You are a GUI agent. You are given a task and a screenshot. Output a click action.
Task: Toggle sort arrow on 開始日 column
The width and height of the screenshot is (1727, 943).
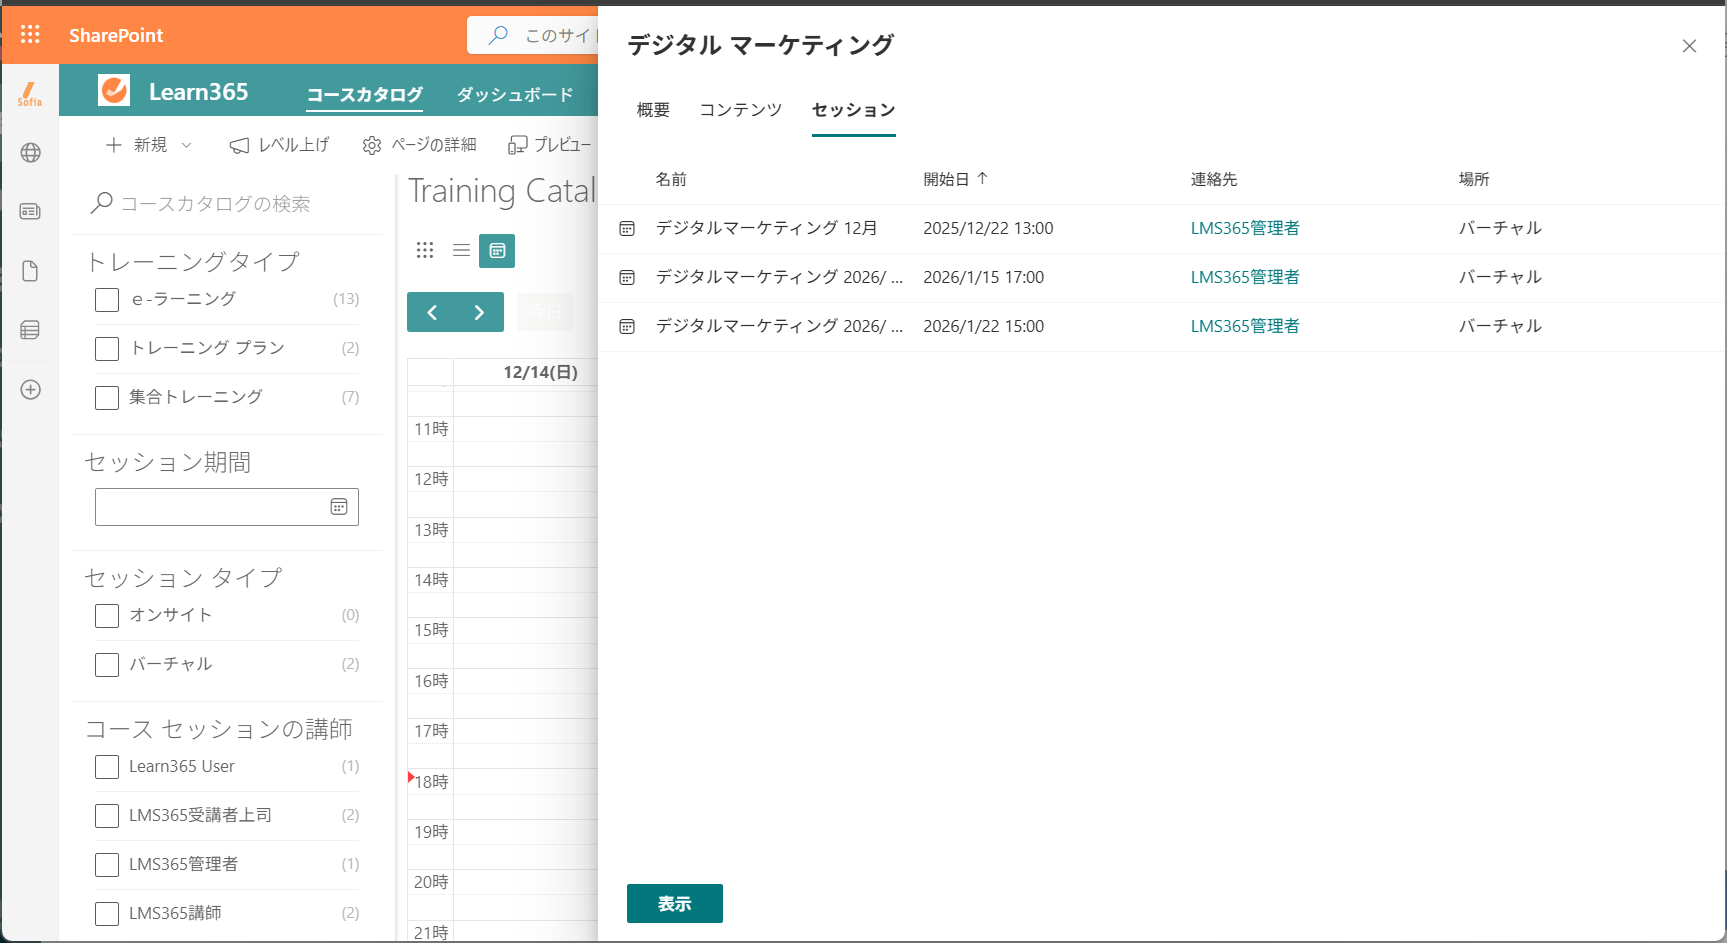[982, 178]
